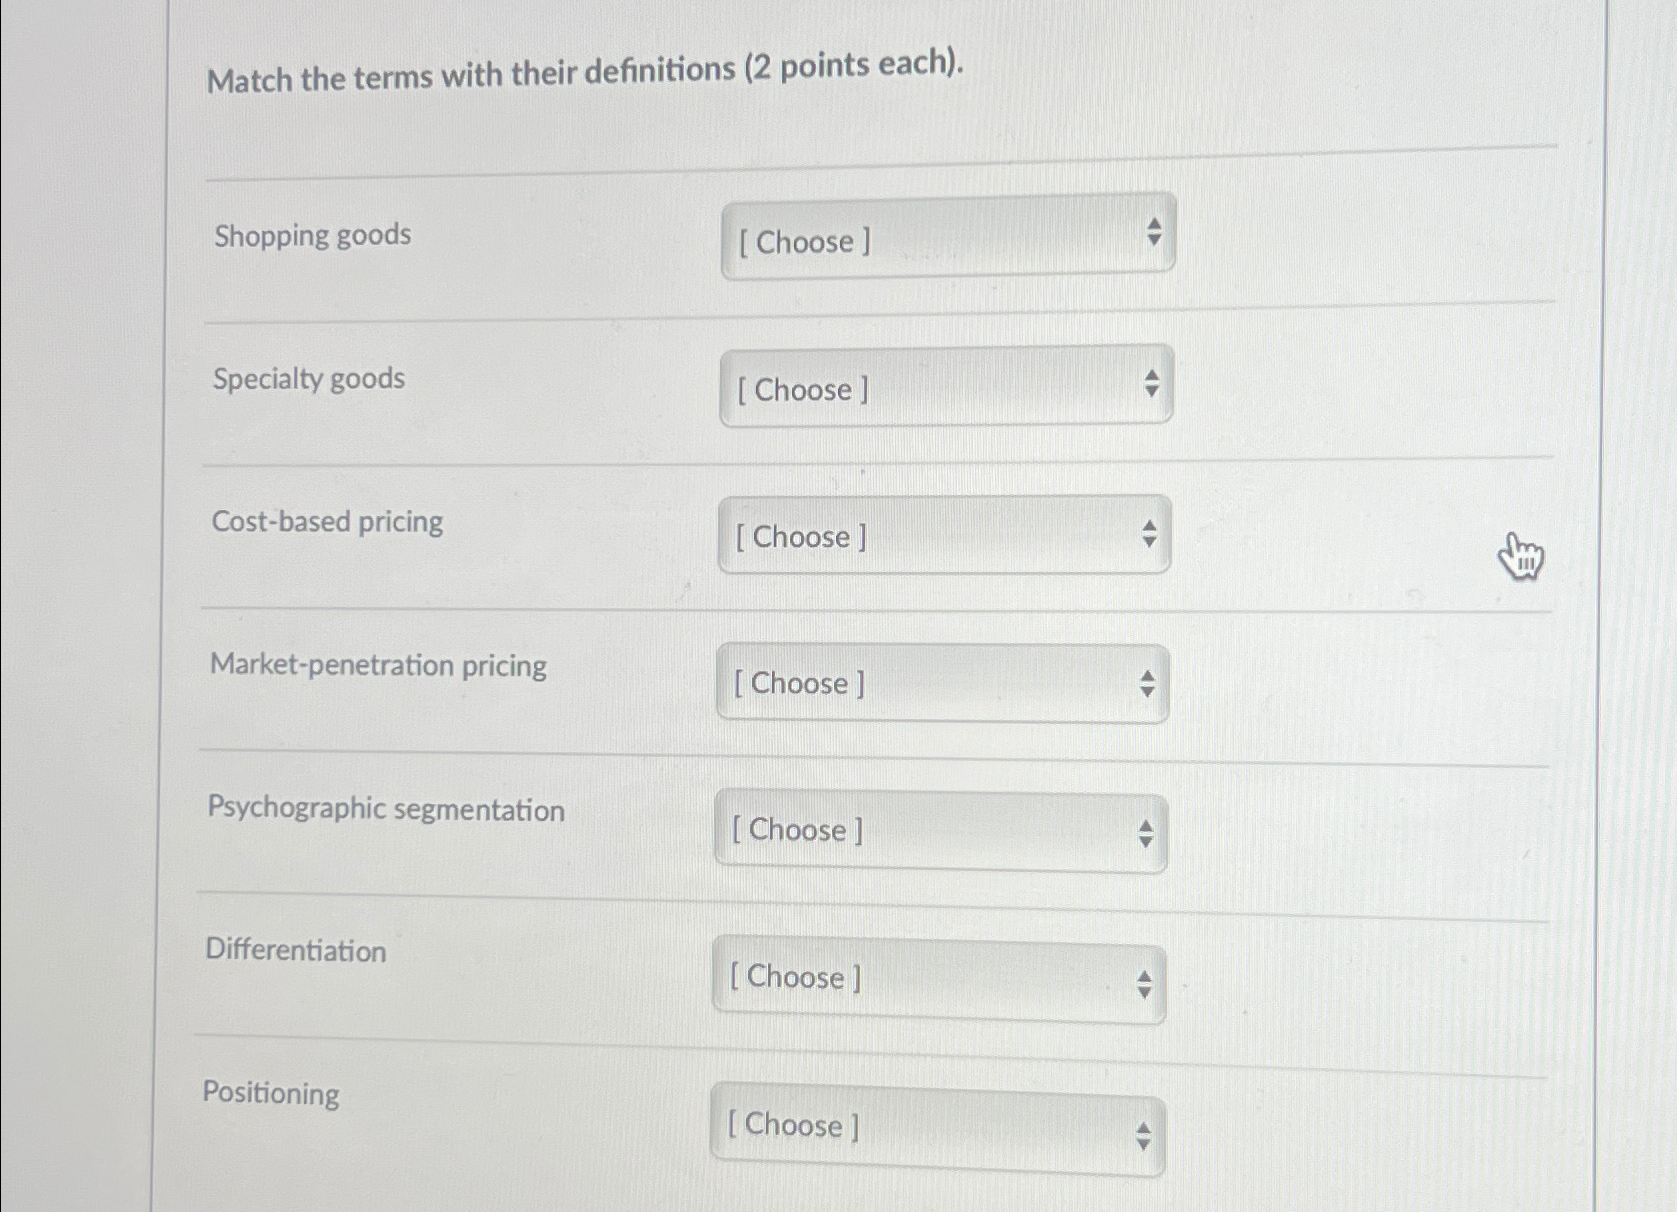
Task: Open the Differentiation definition dropdown
Action: [936, 978]
